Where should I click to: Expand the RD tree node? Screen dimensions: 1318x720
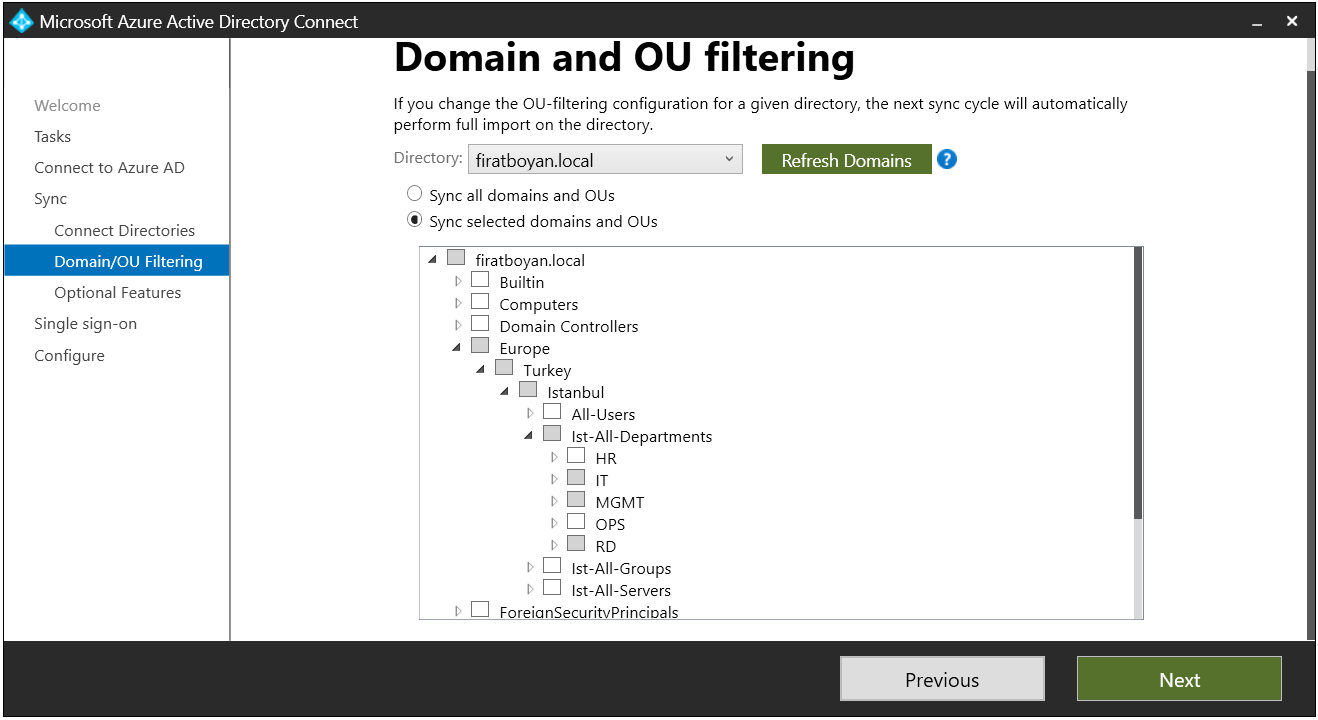pyautogui.click(x=554, y=546)
